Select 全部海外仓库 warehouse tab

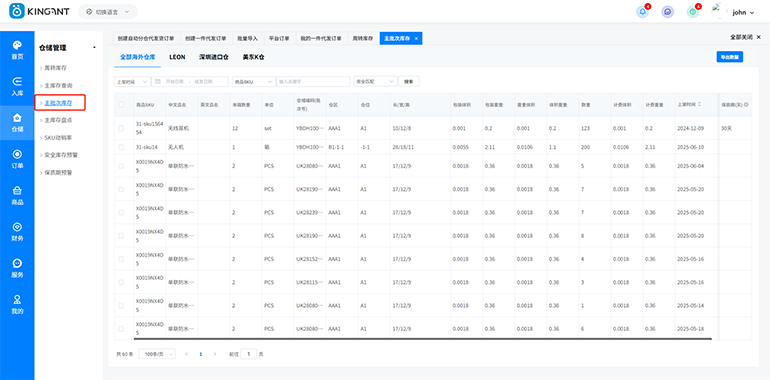[138, 57]
